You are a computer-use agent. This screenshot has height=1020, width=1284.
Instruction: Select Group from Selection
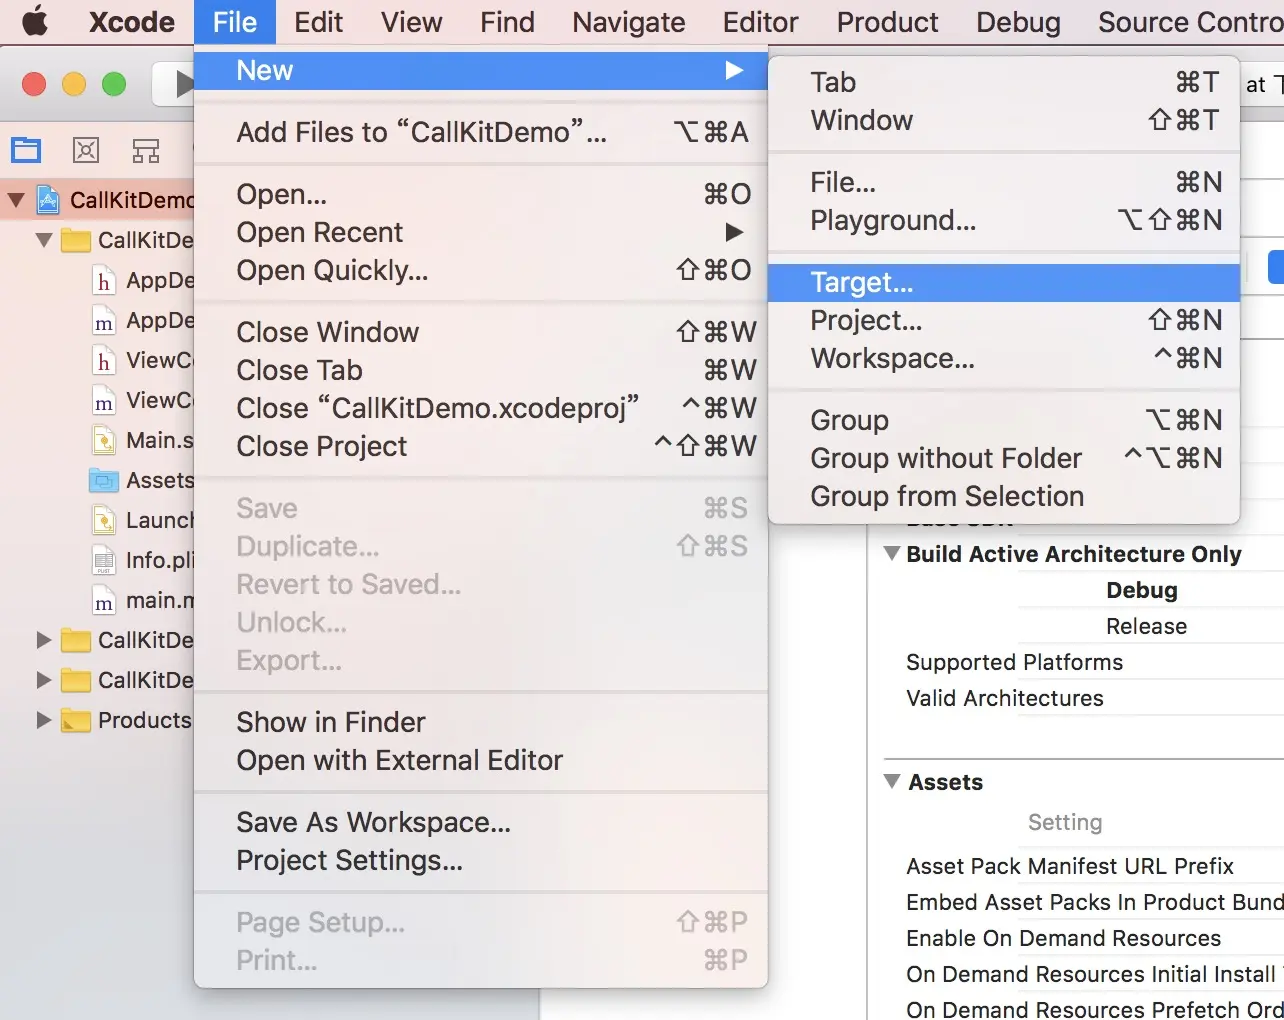[x=1004, y=496]
